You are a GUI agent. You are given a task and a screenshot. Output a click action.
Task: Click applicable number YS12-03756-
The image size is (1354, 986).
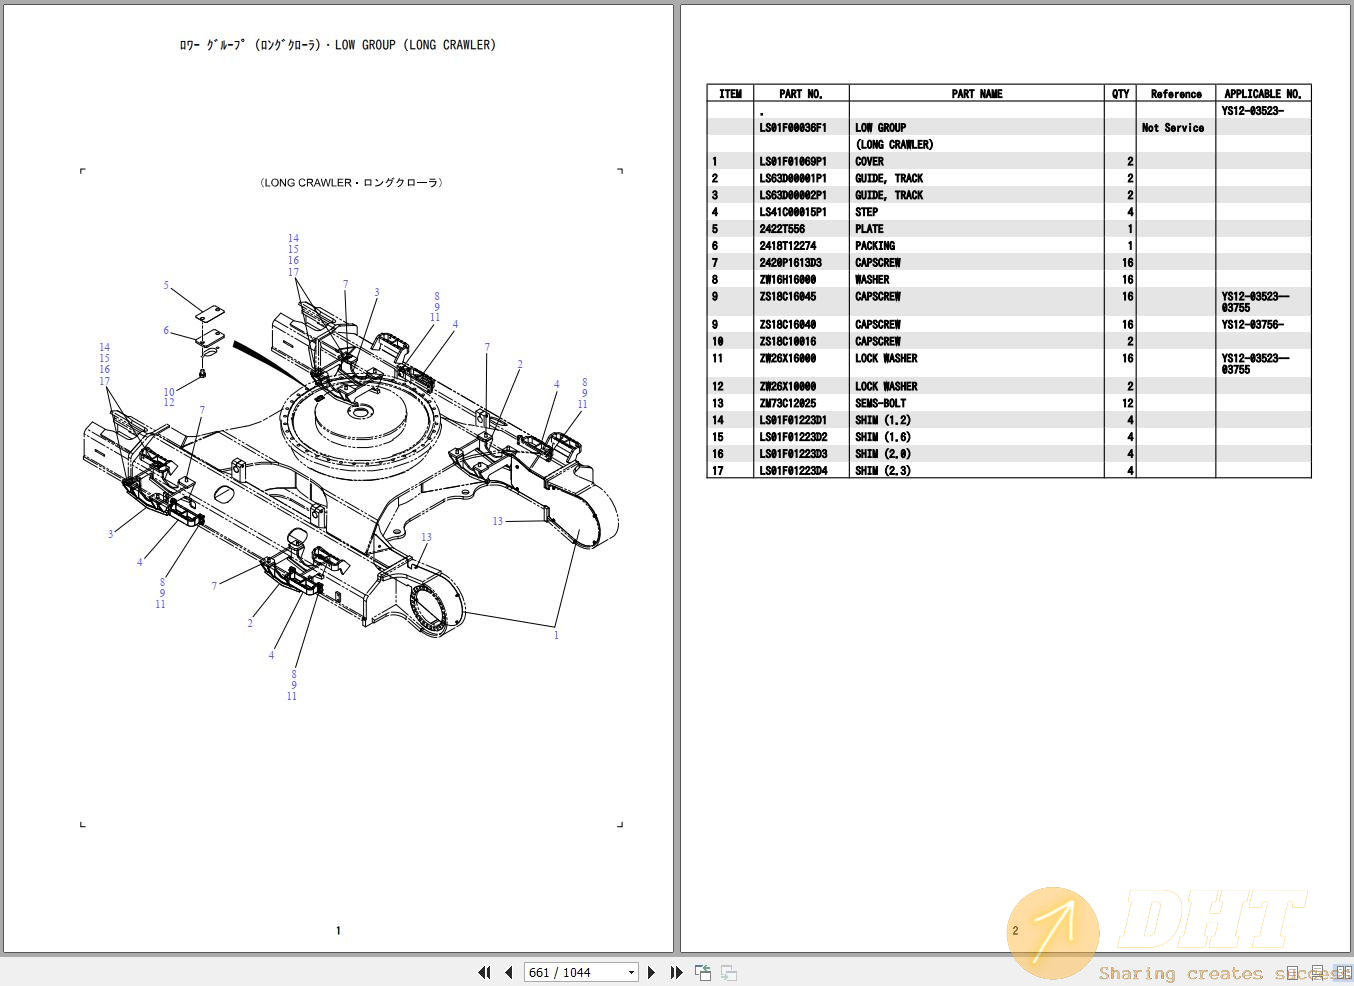(x=1253, y=325)
